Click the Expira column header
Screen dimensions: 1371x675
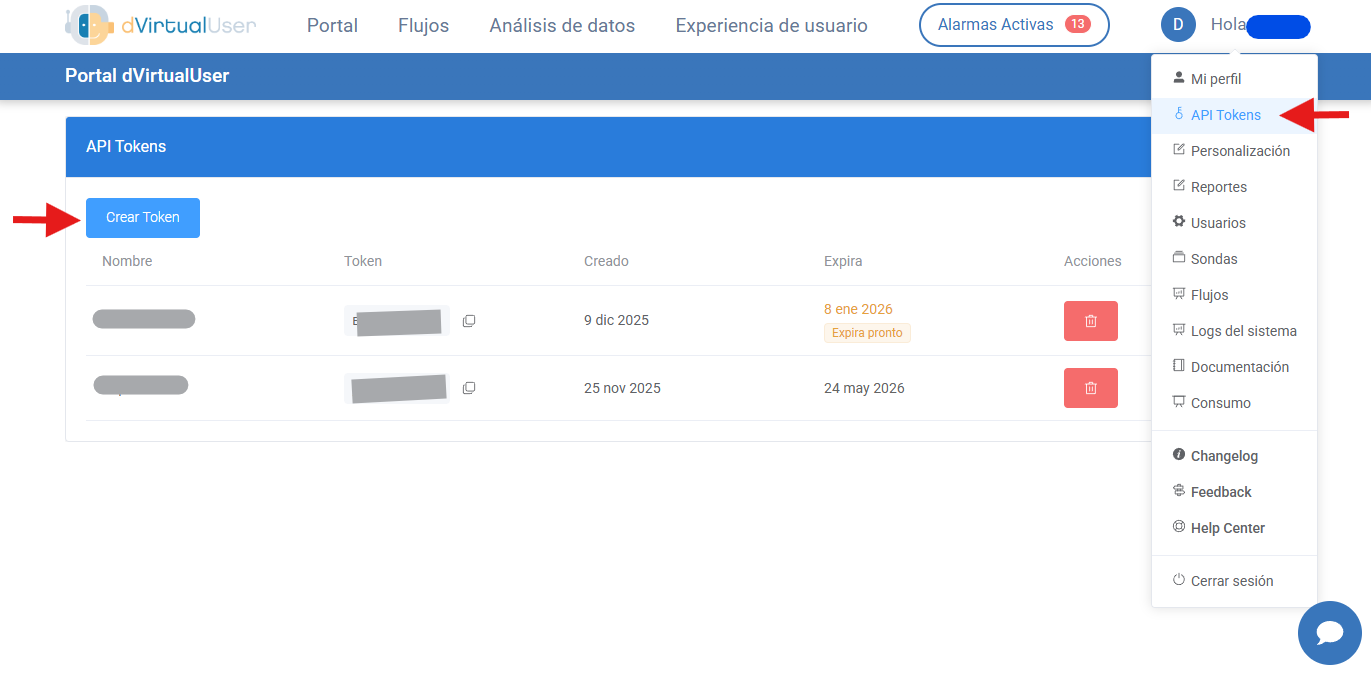843,261
